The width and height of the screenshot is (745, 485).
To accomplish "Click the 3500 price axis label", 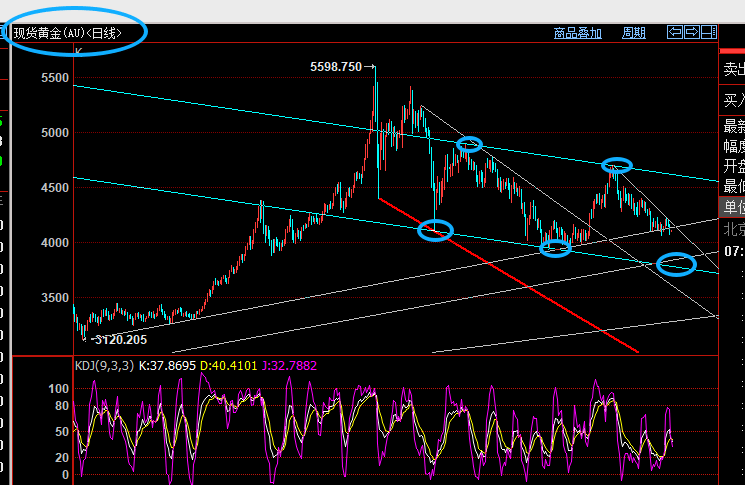I will [x=55, y=297].
